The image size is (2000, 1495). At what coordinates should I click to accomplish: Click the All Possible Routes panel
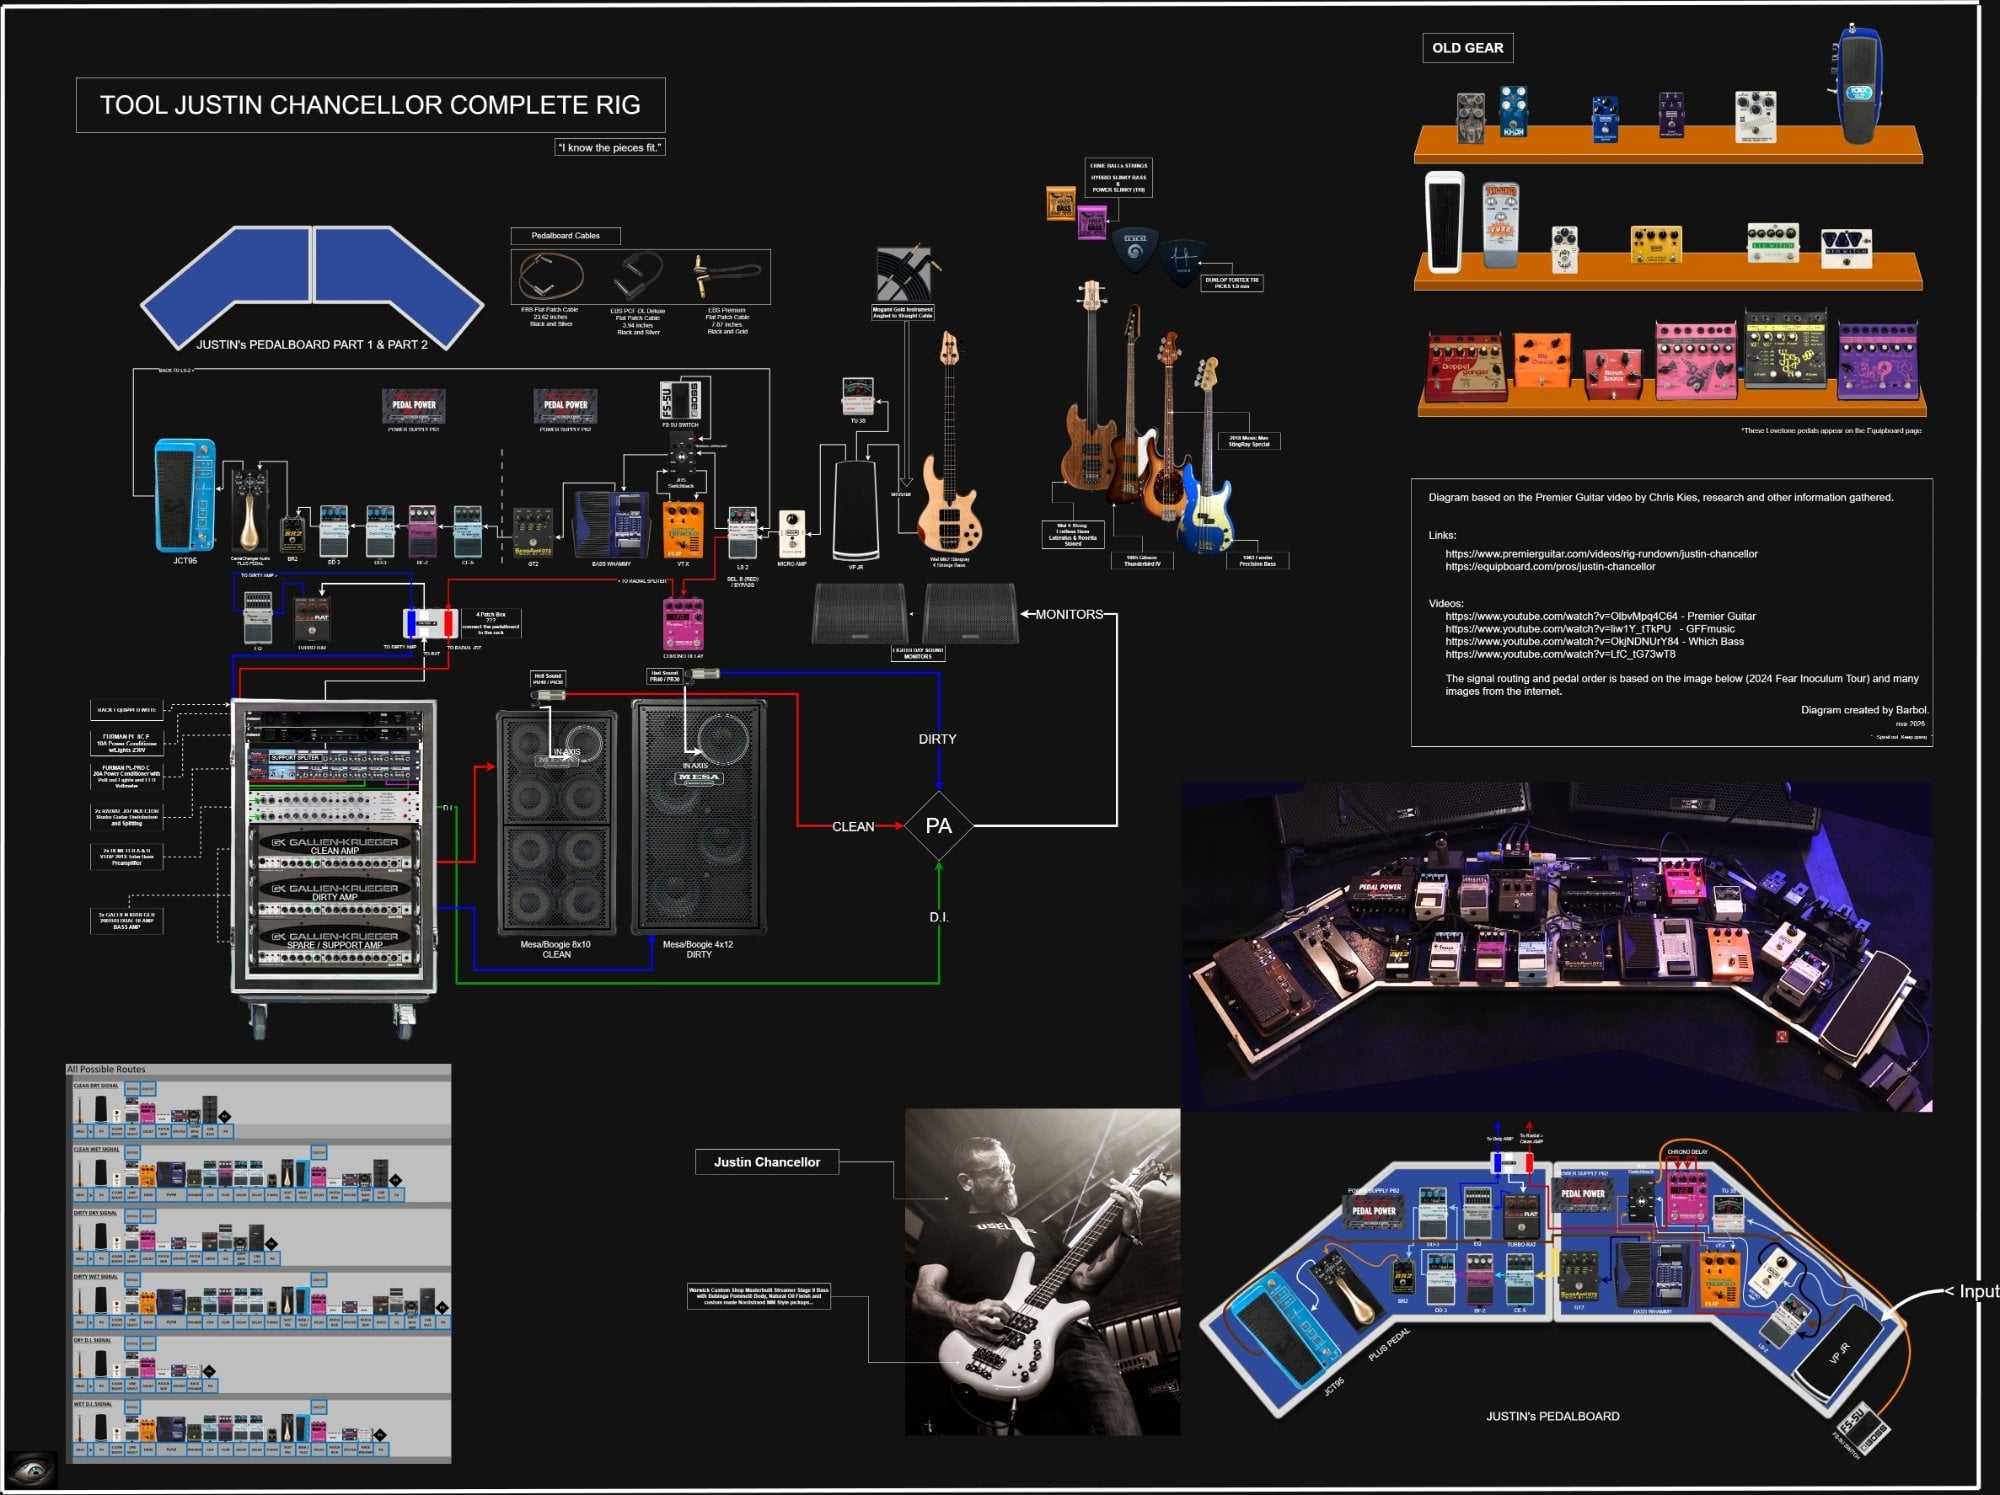[258, 1263]
